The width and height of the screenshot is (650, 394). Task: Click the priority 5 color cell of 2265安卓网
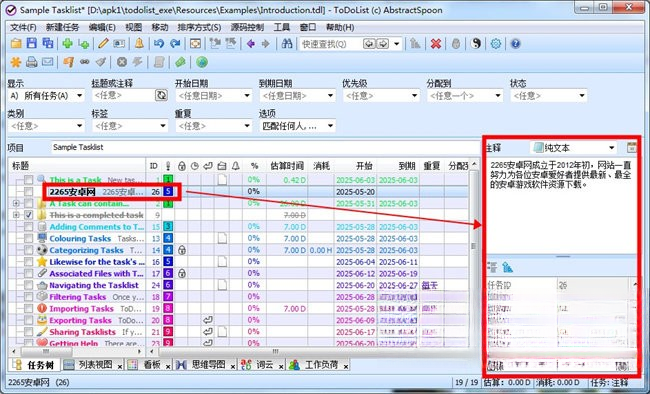[x=168, y=192]
